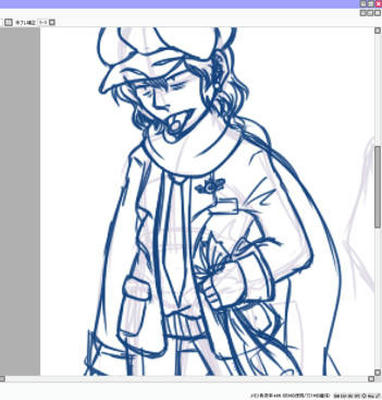Screen dimensions: 382x400
Task: Click the stabilizer icon in the top toolbar
Action: click(x=9, y=22)
